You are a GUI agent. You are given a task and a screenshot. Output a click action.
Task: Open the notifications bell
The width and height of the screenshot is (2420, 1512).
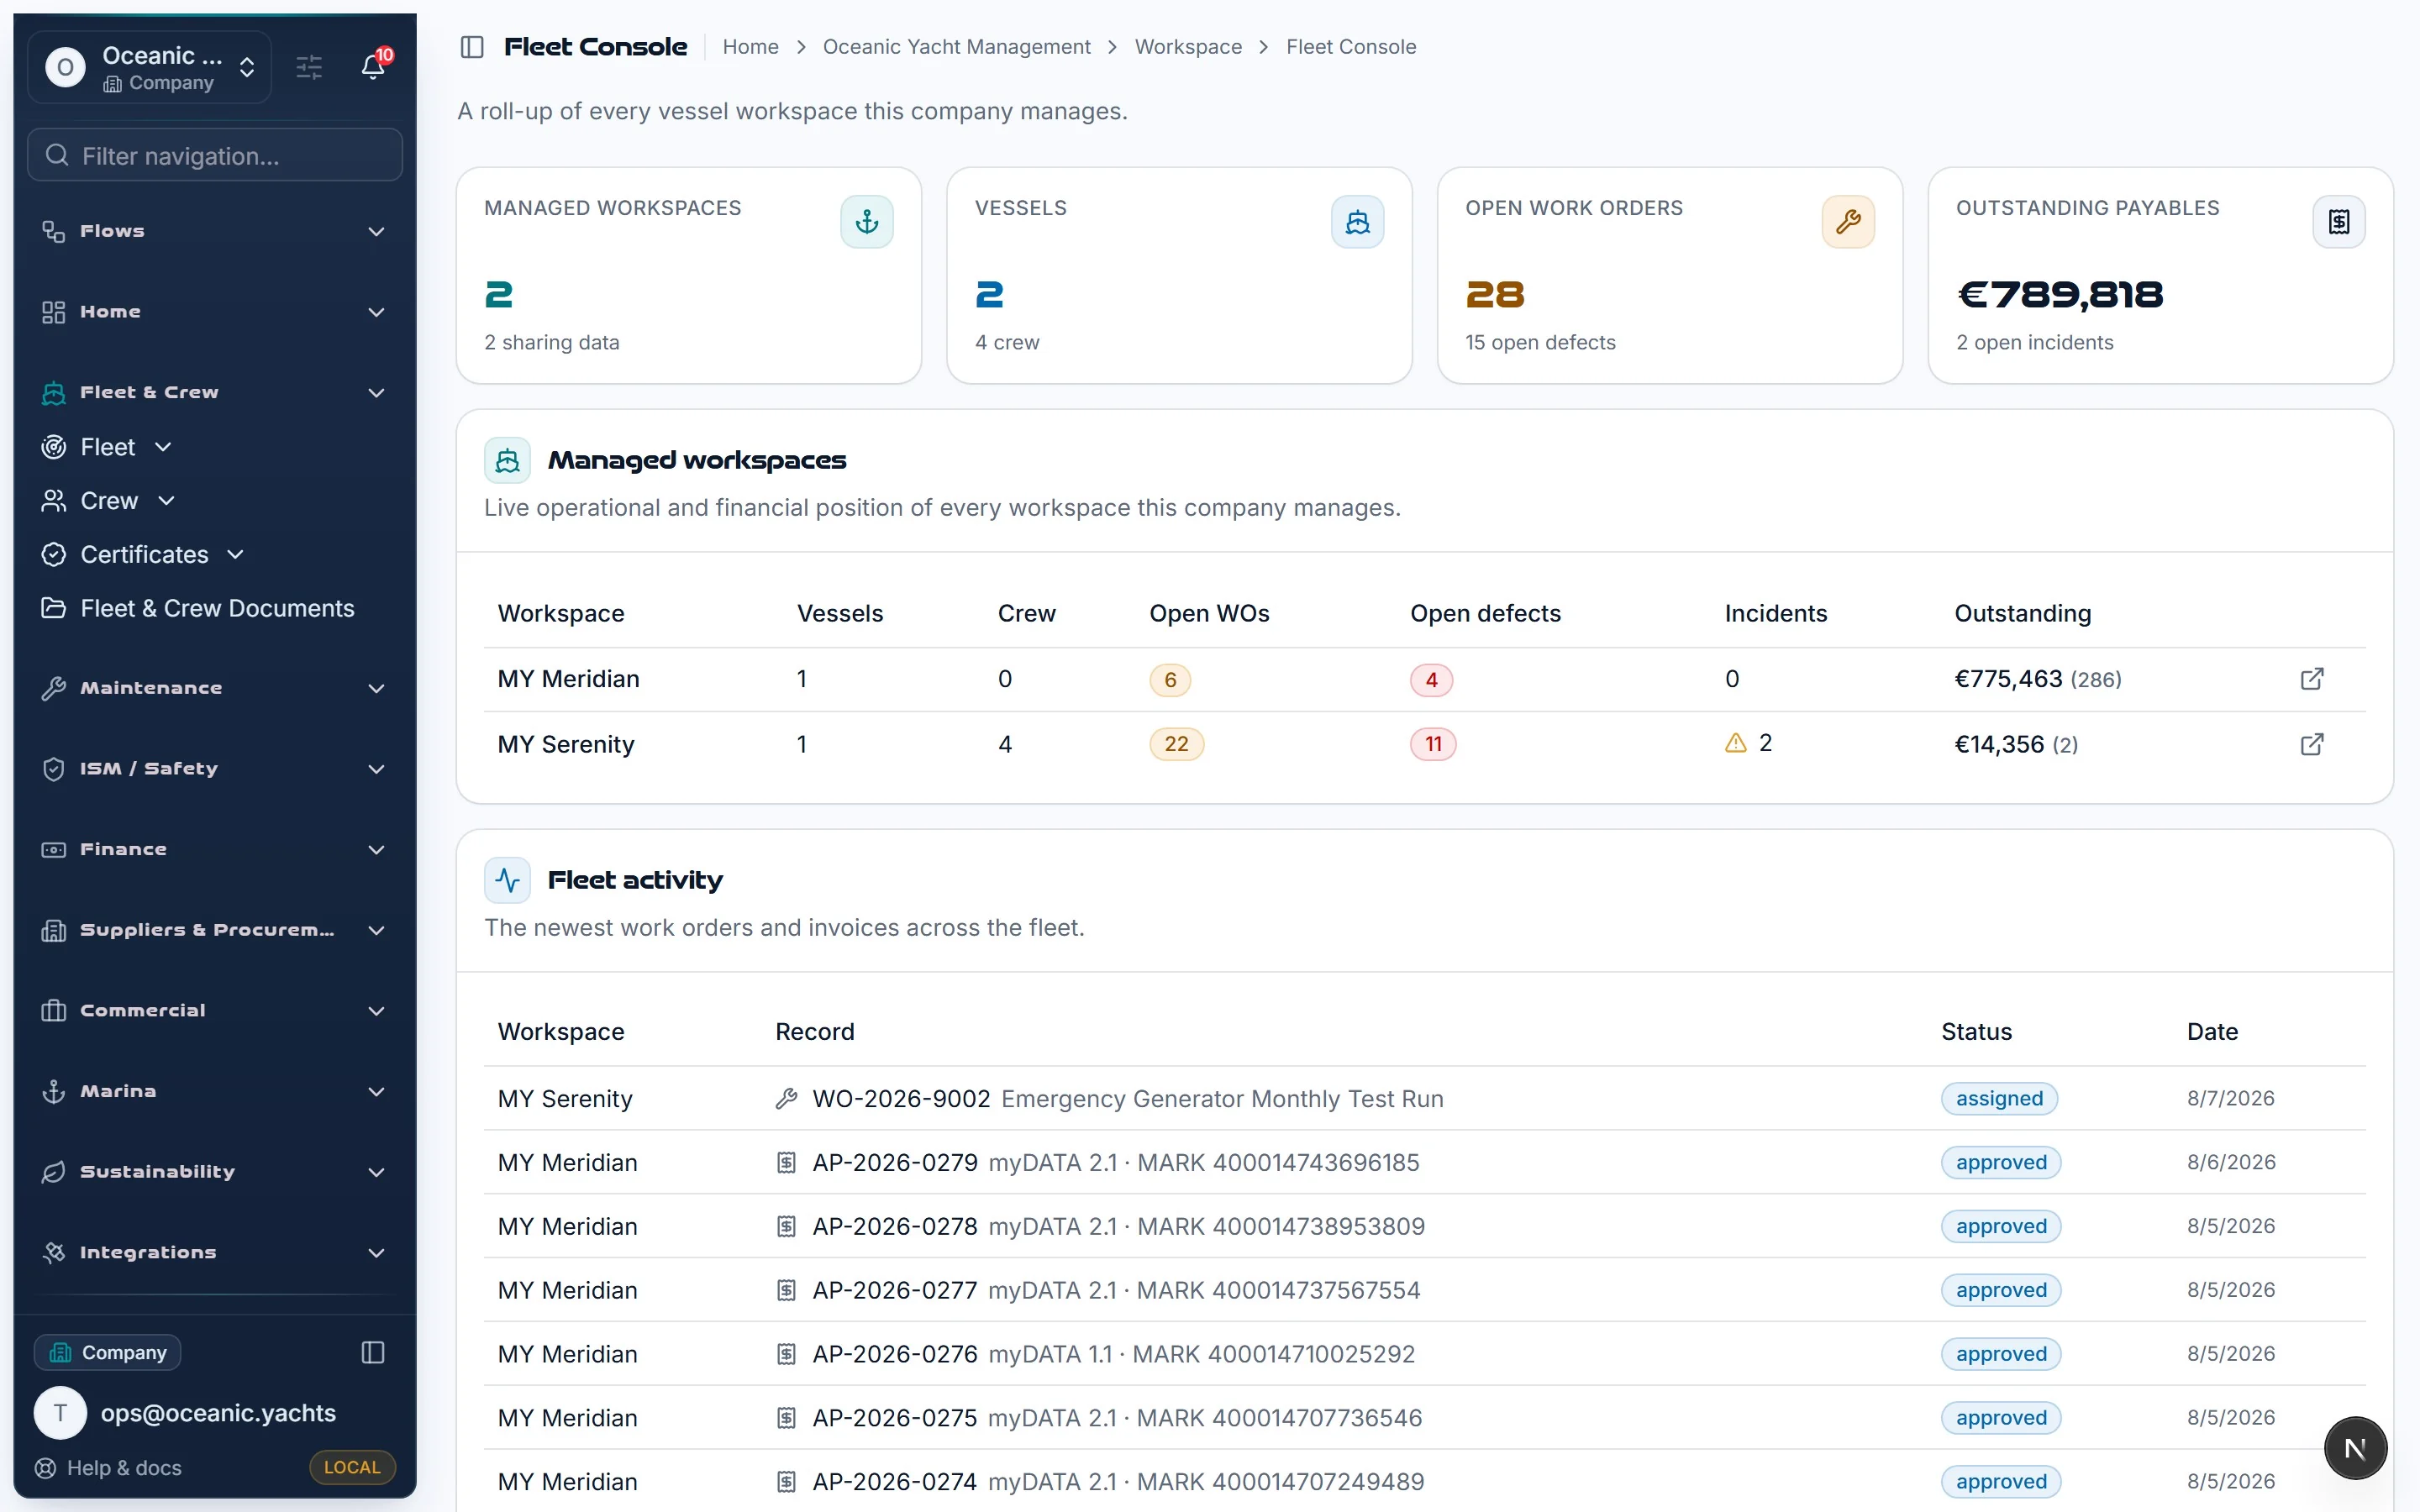(373, 67)
